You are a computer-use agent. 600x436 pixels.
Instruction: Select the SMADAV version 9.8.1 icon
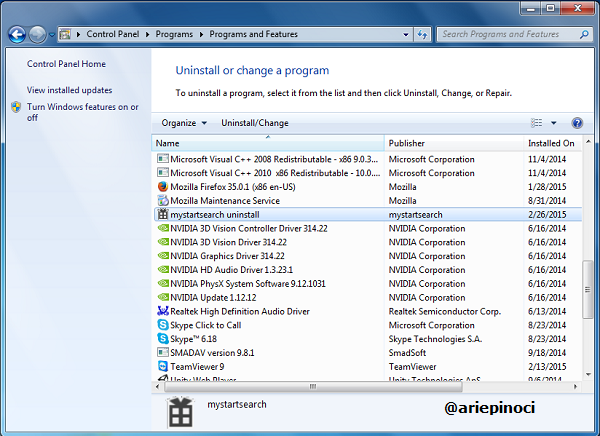pos(163,352)
